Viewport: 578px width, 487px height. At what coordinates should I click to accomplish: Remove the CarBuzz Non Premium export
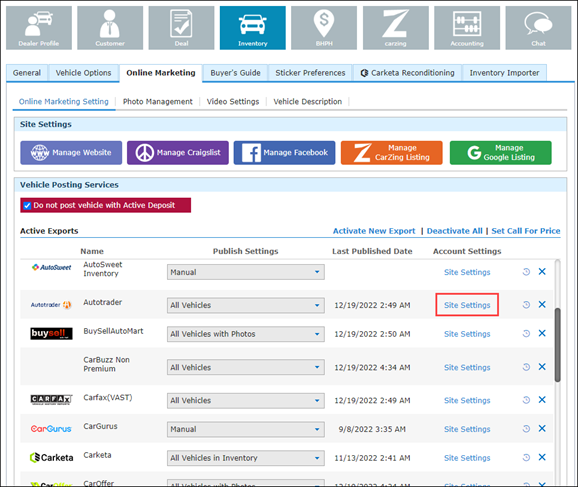pos(542,366)
